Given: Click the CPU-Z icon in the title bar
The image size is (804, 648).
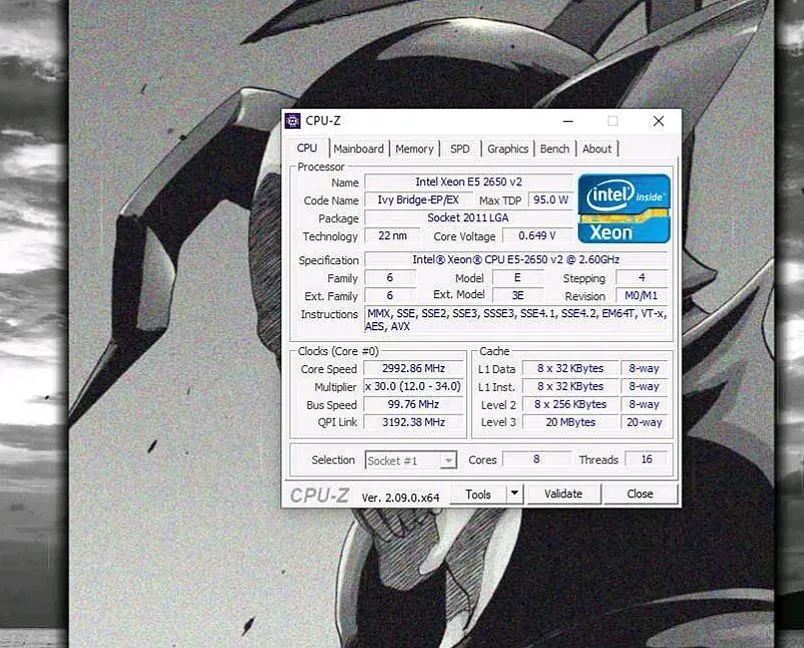Looking at the screenshot, I should (x=294, y=120).
